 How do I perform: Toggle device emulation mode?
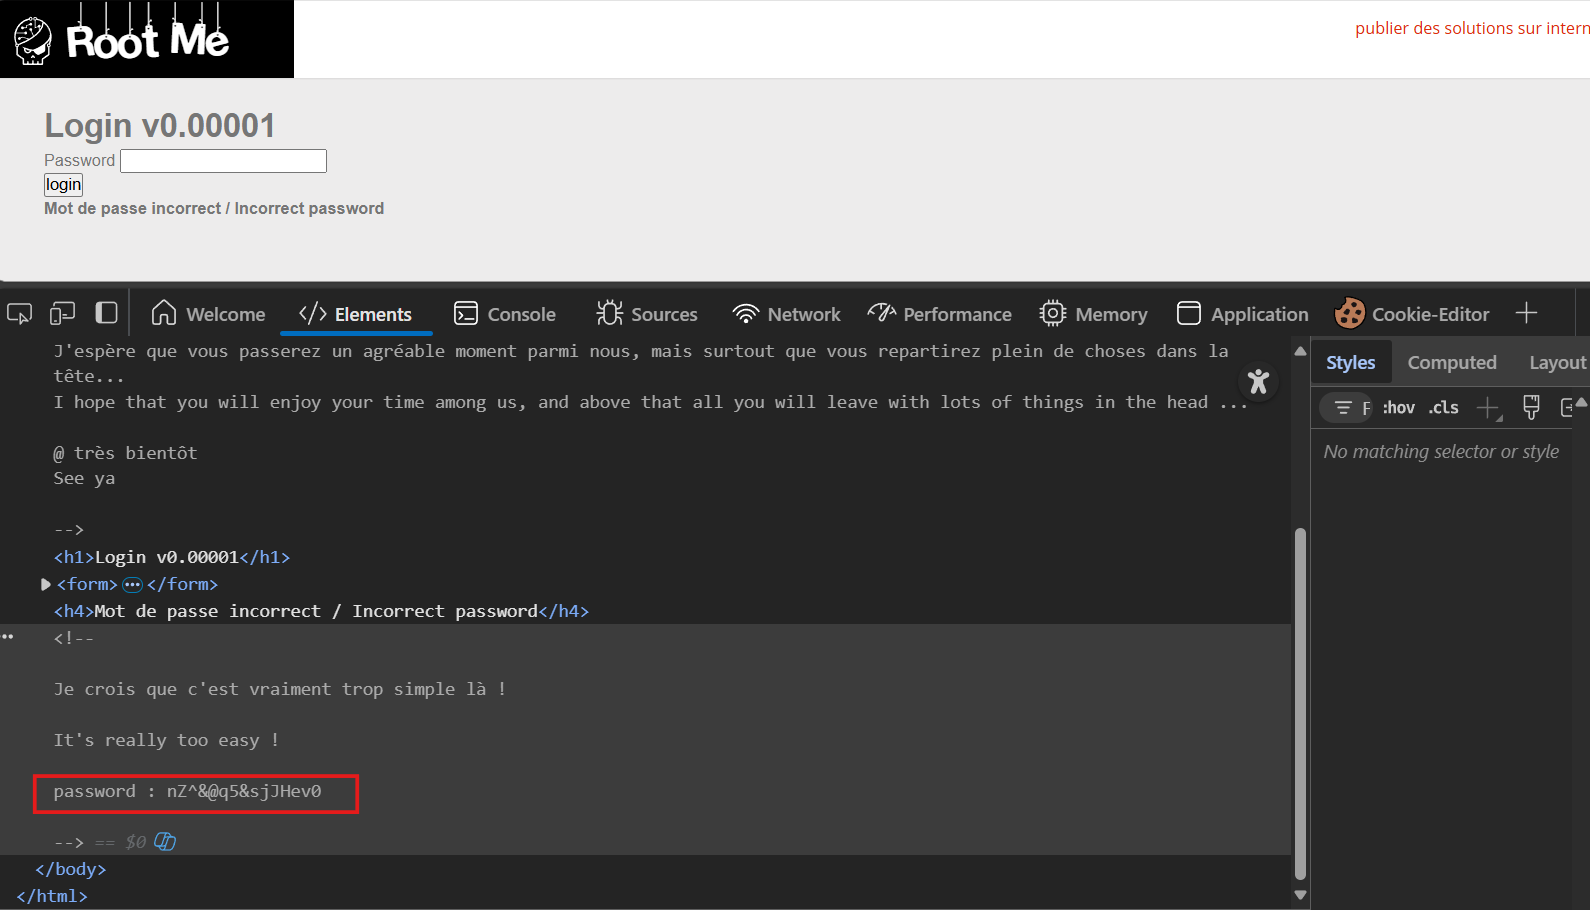[62, 314]
